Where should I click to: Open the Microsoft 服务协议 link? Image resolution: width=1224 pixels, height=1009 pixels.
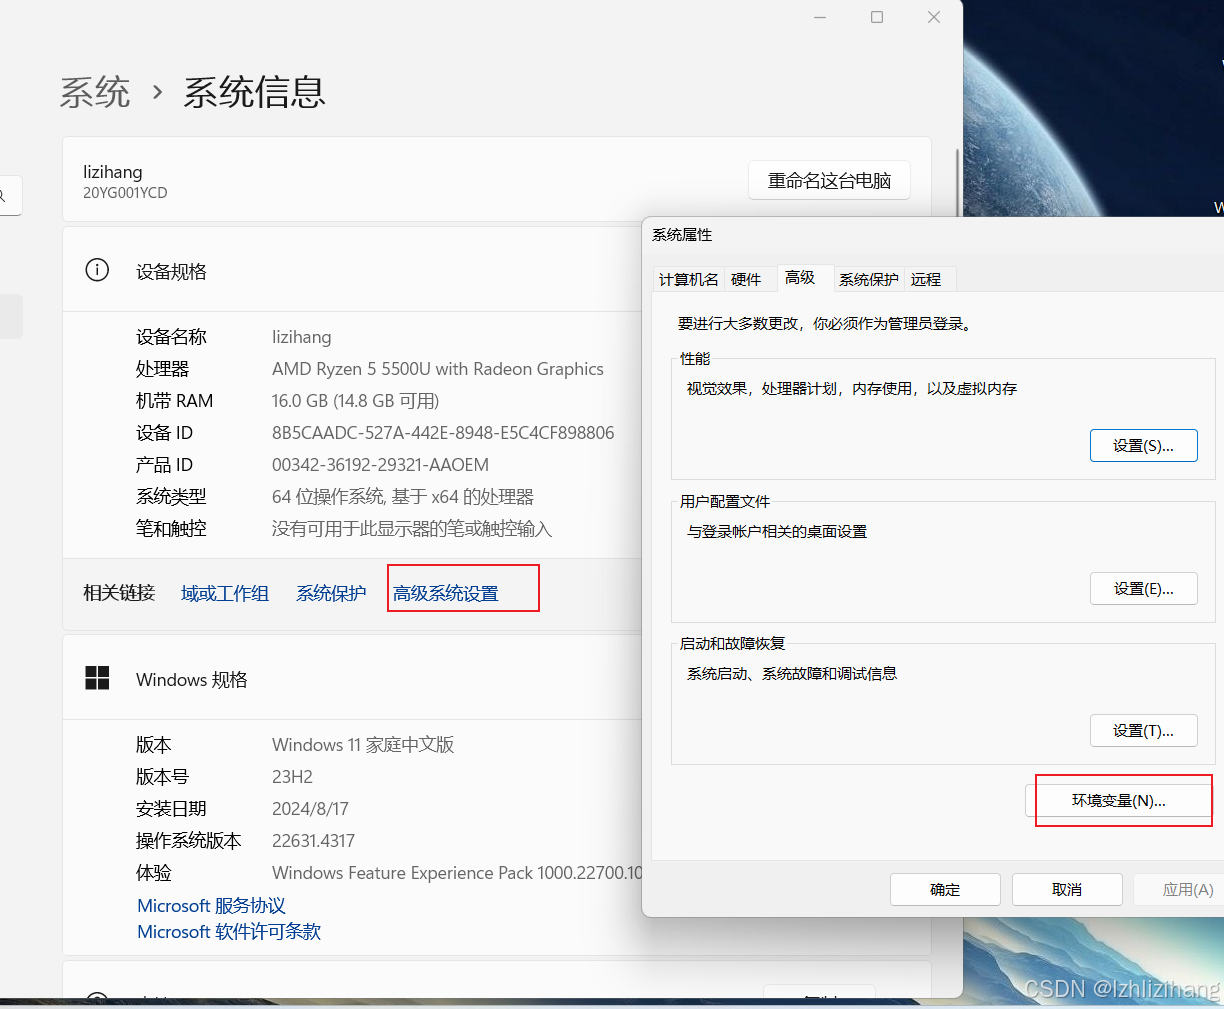click(x=211, y=905)
